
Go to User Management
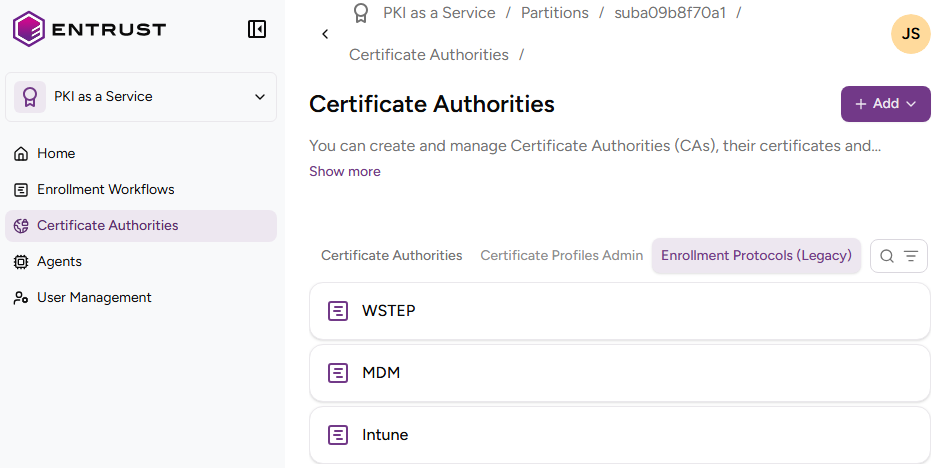pyautogui.click(x=94, y=298)
